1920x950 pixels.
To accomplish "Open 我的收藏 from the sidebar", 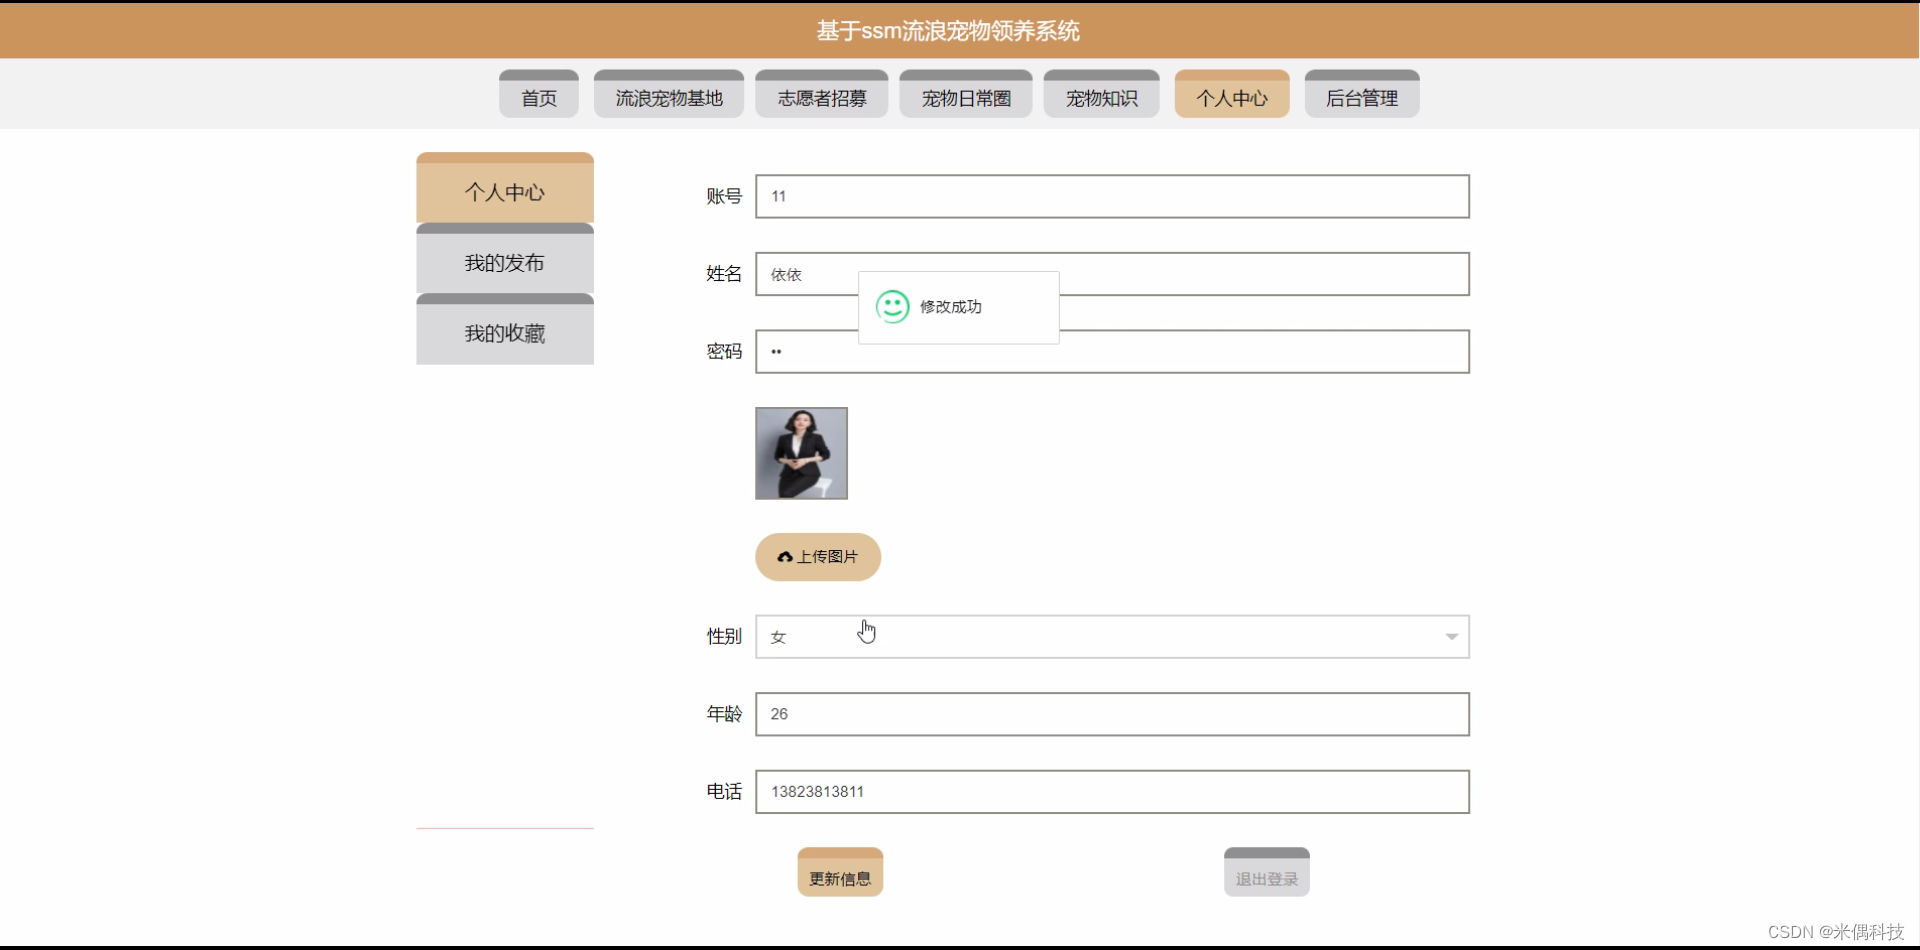I will pyautogui.click(x=504, y=333).
